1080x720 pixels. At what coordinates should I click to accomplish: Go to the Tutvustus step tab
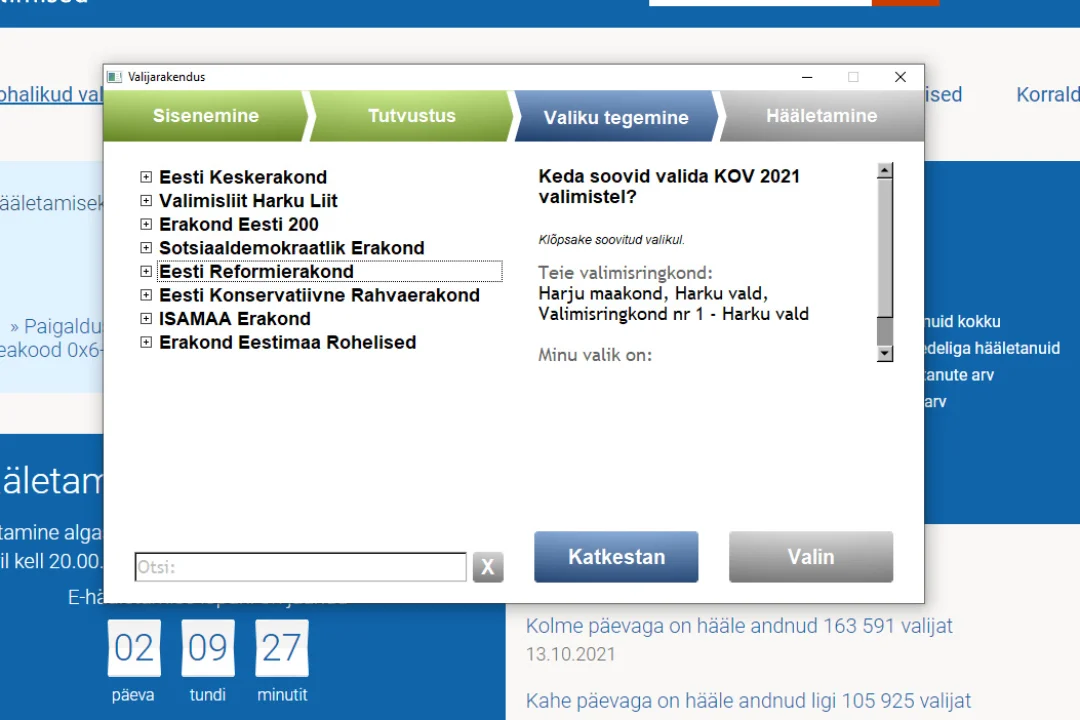[x=412, y=116]
